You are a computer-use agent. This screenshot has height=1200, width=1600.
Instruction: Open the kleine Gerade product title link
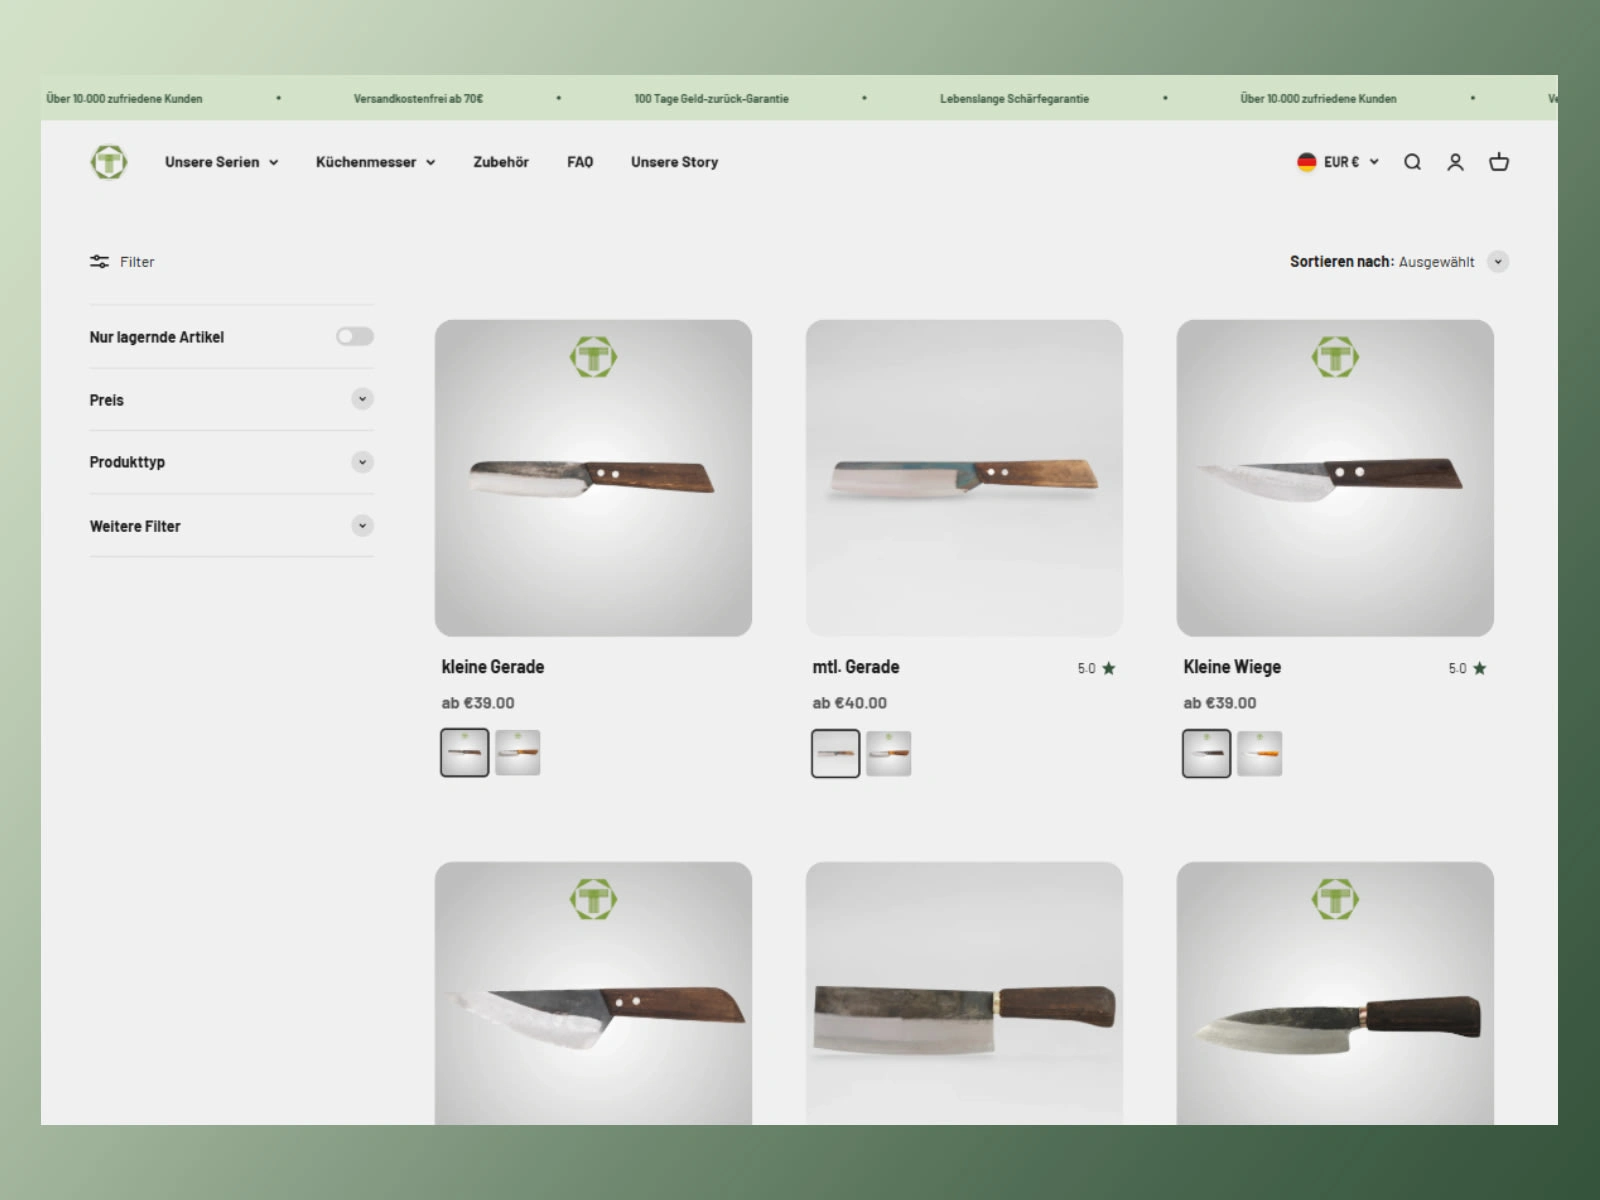pyautogui.click(x=493, y=667)
